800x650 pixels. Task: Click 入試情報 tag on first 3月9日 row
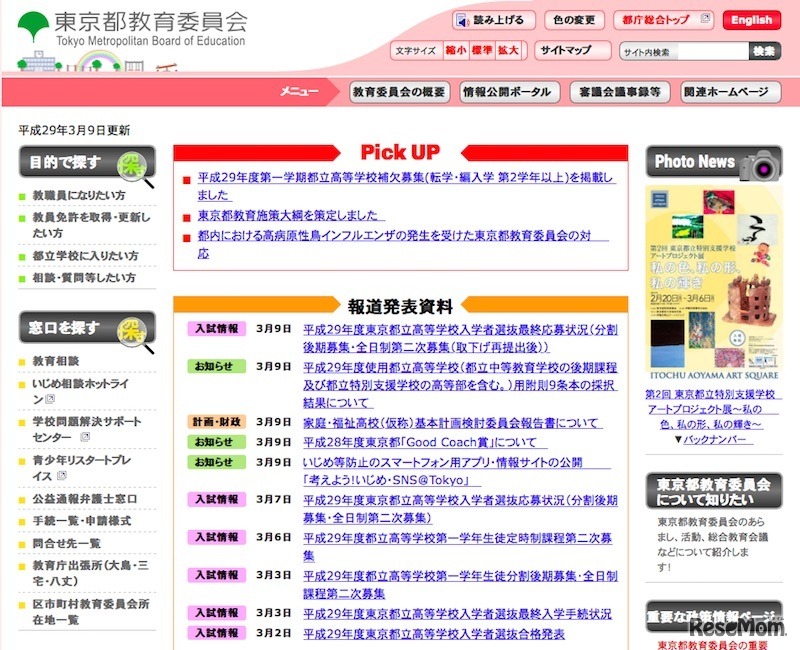pos(217,329)
